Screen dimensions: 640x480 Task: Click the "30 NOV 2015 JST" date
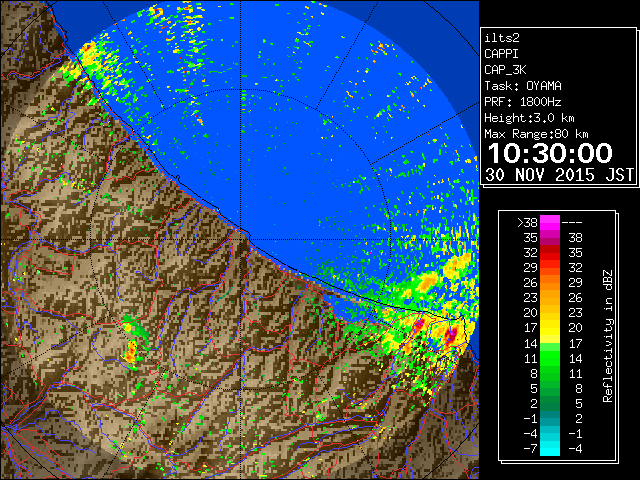[559, 175]
